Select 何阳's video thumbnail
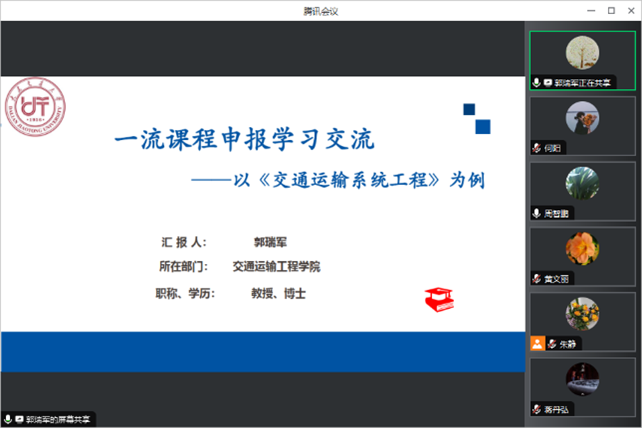The image size is (642, 428). point(582,120)
